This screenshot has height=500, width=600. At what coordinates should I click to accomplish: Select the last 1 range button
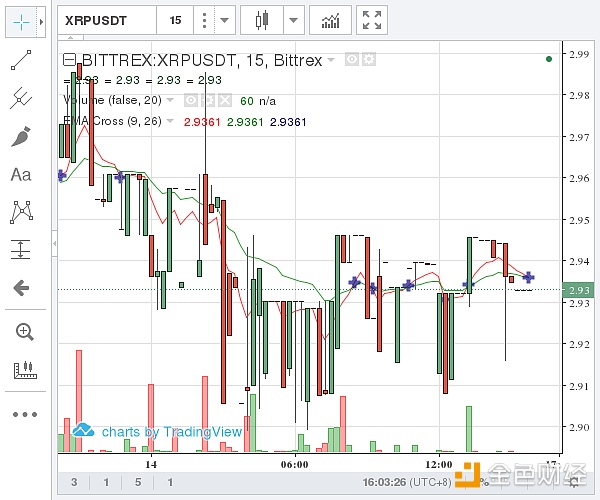click(170, 482)
